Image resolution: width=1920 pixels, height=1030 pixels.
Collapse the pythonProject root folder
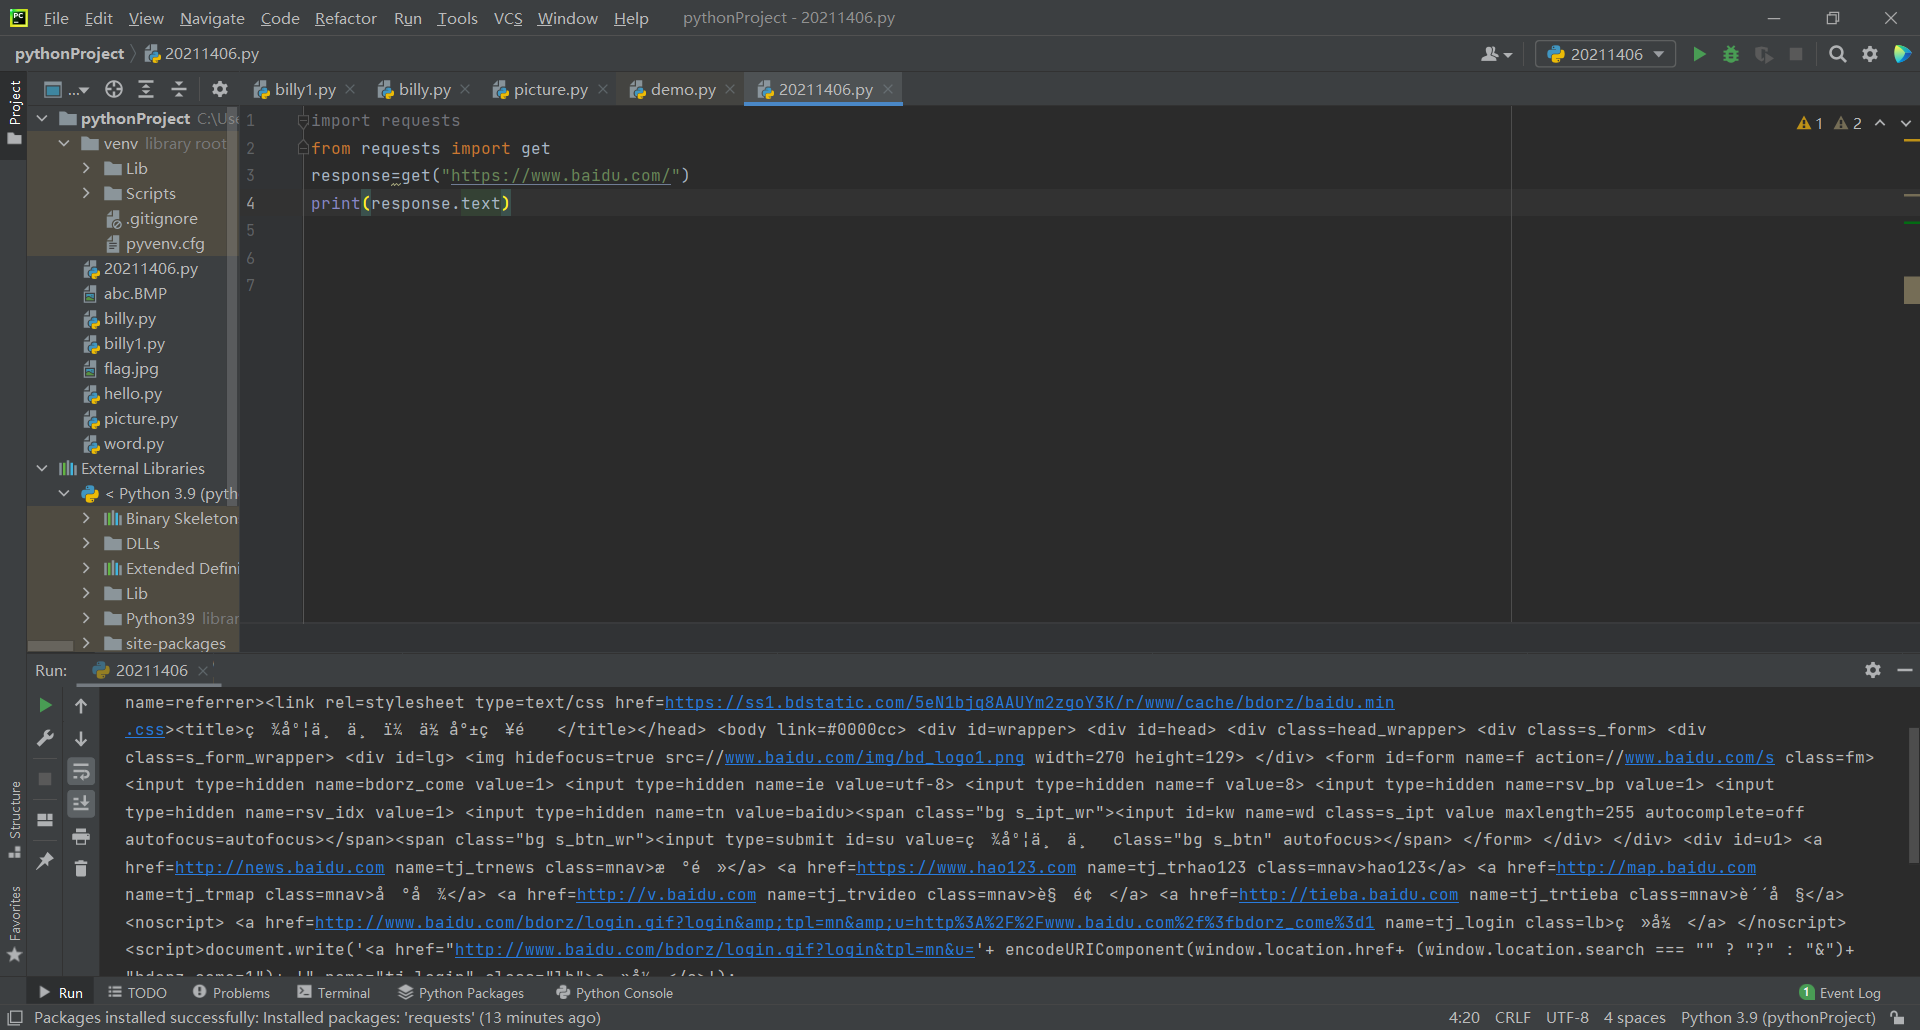click(x=42, y=118)
